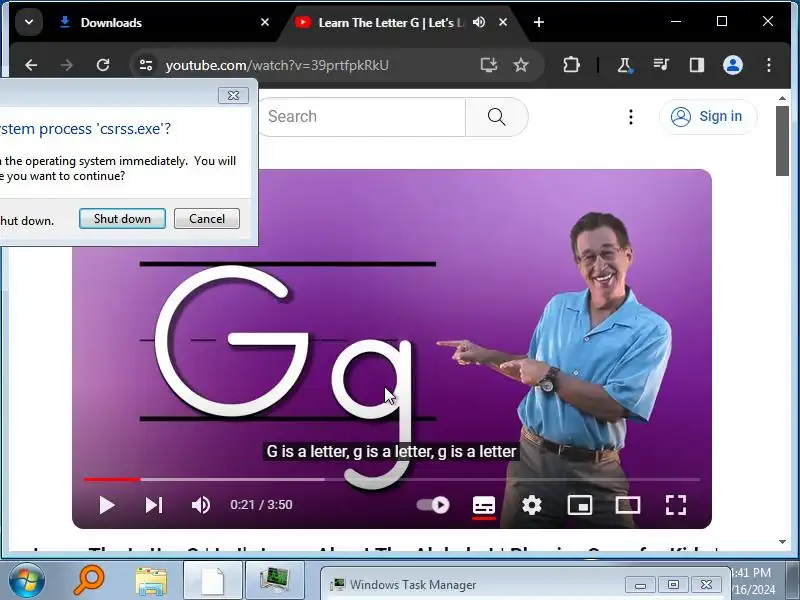Open Chrome three-dot menu
The height and width of the screenshot is (600, 800).
coord(769,65)
